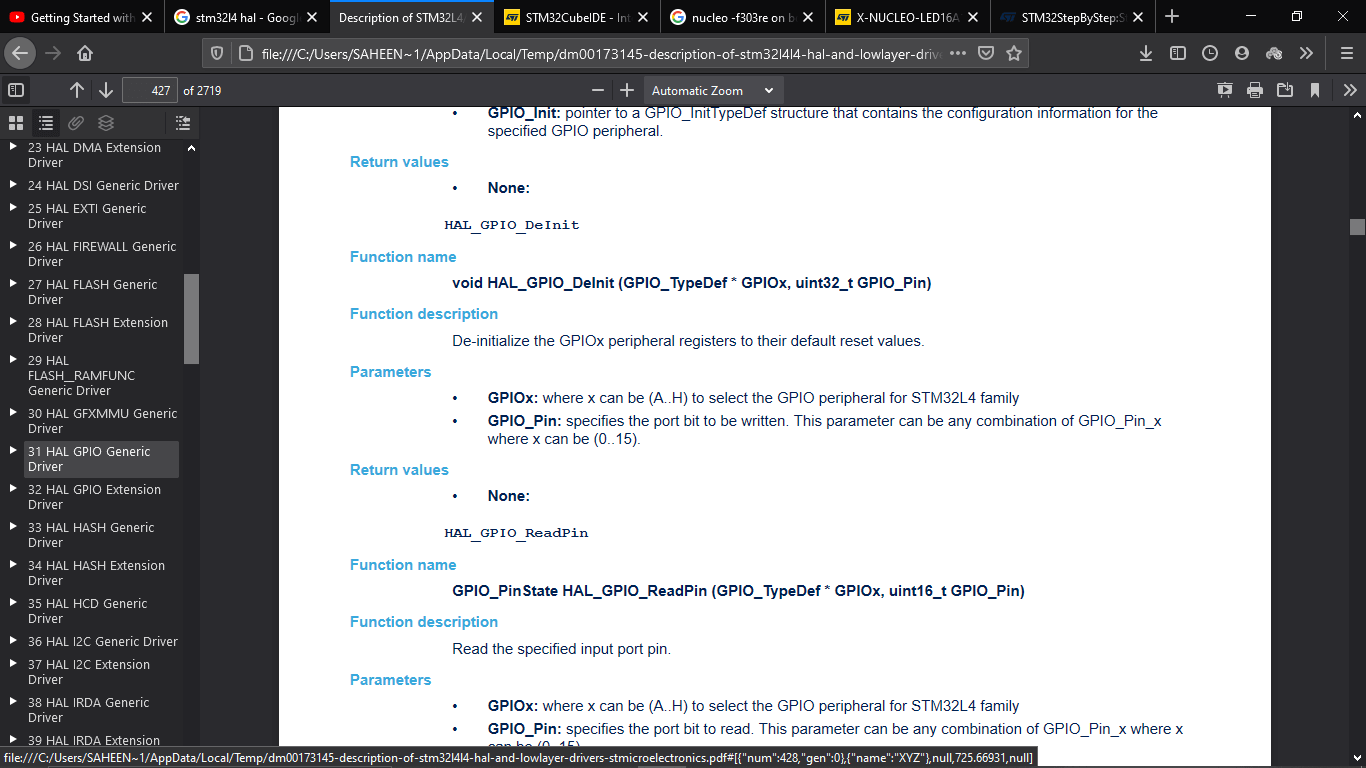Expand 25 HAL EXTI Generic Driver
1366x768 pixels.
tap(13, 208)
